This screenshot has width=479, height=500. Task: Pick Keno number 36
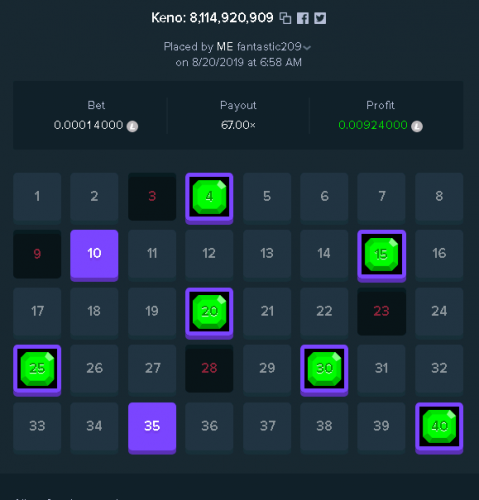[x=209, y=428]
